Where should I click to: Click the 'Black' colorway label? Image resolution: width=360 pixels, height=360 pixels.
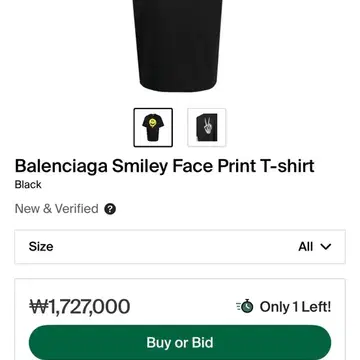(28, 185)
